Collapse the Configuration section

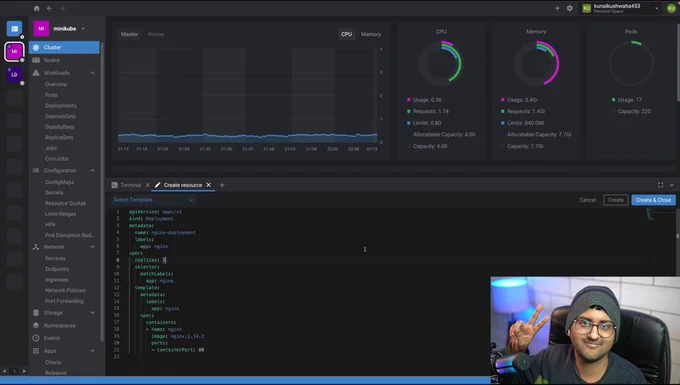click(x=92, y=170)
